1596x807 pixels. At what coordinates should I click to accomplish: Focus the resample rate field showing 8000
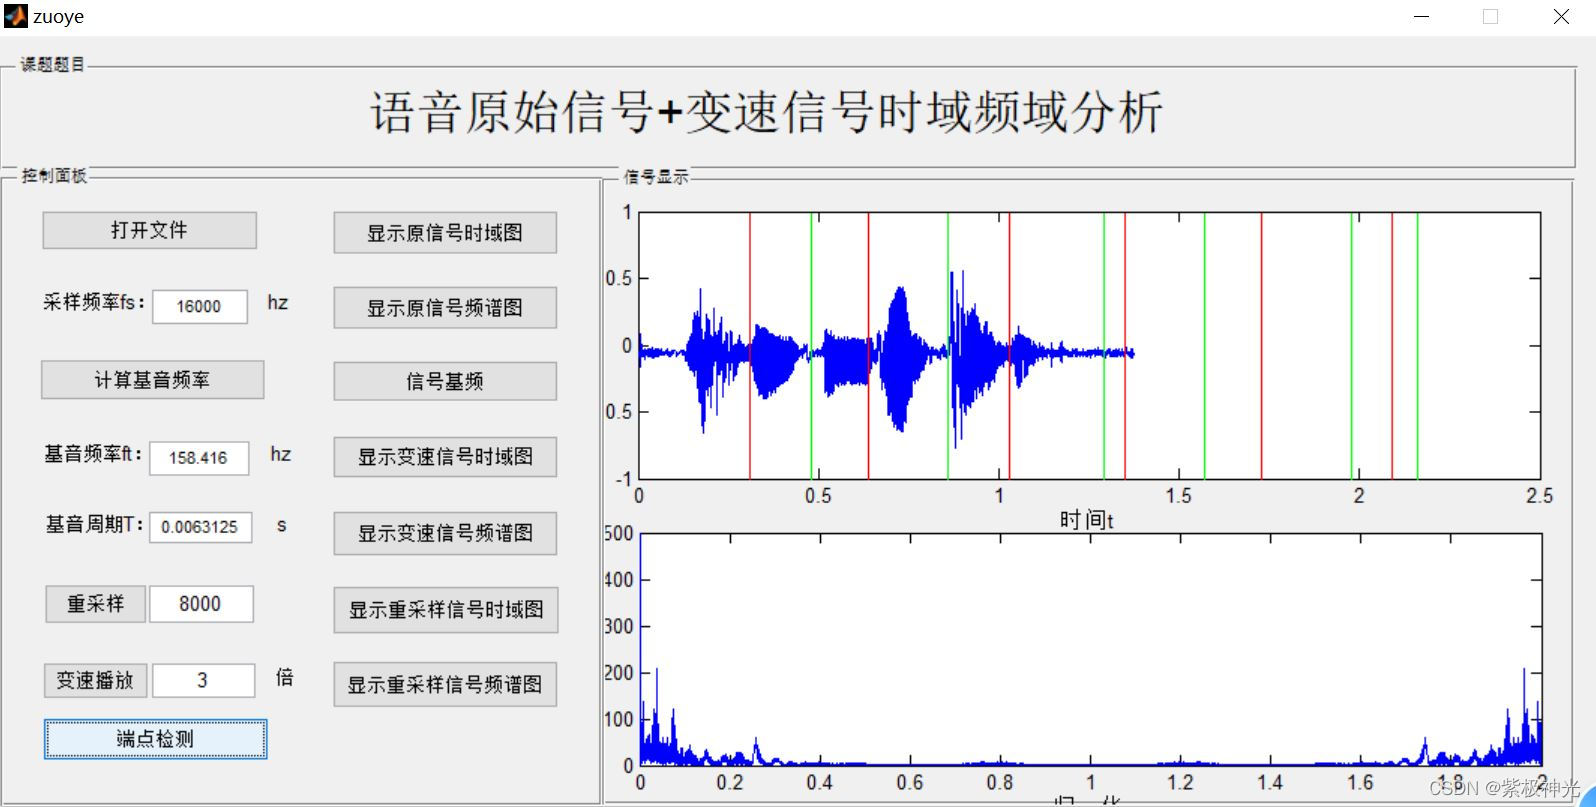(x=201, y=604)
